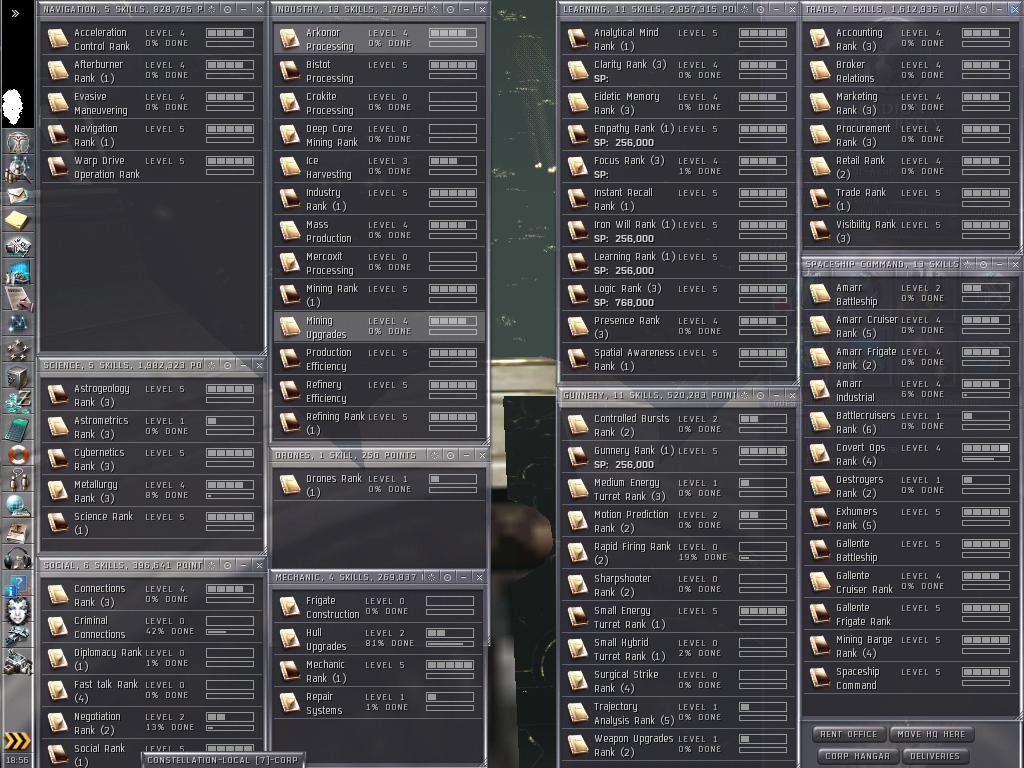
Task: Click the Hull Upgrades skill book icon
Action: coord(290,639)
